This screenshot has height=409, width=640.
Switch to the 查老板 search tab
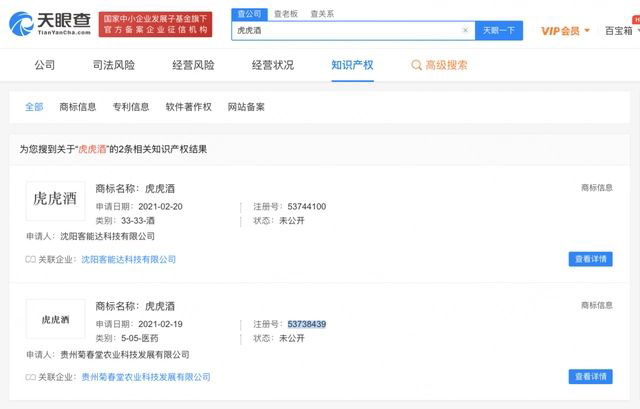point(287,14)
